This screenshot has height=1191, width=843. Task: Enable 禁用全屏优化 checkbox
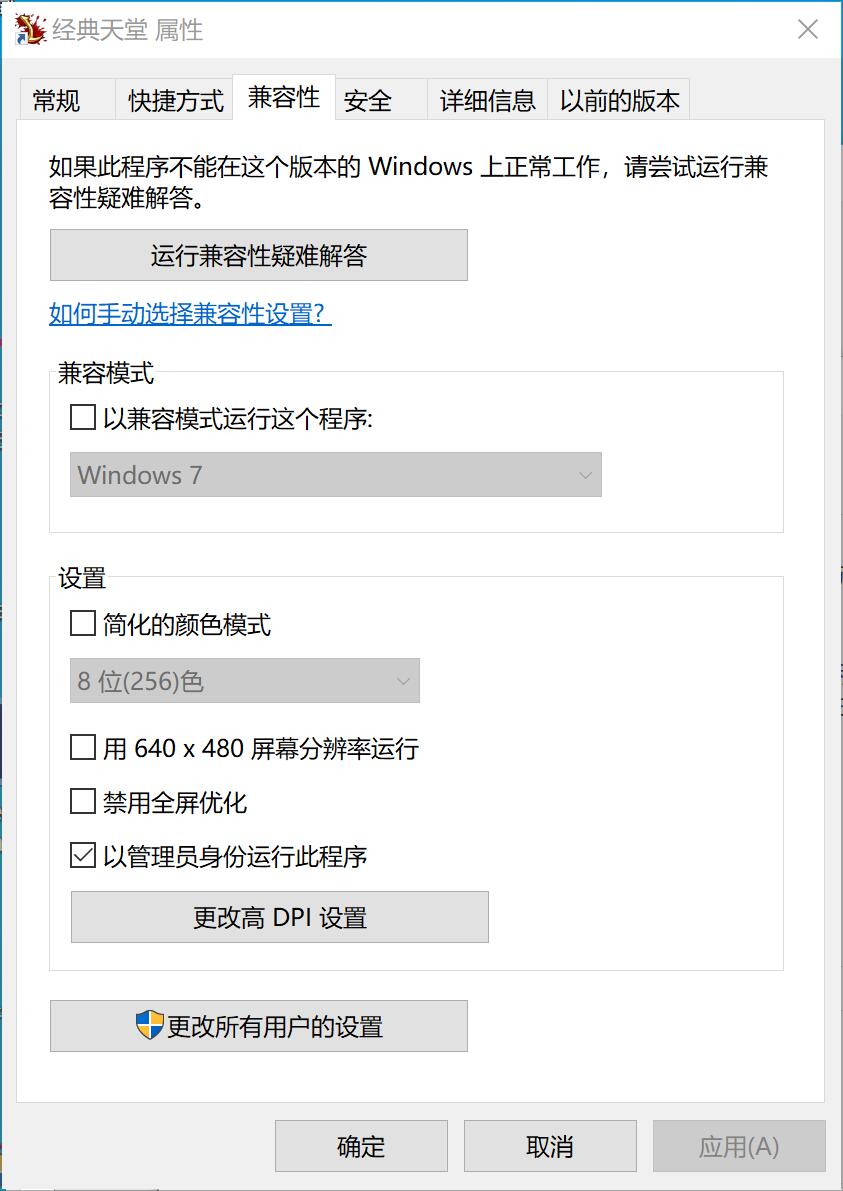click(x=83, y=801)
